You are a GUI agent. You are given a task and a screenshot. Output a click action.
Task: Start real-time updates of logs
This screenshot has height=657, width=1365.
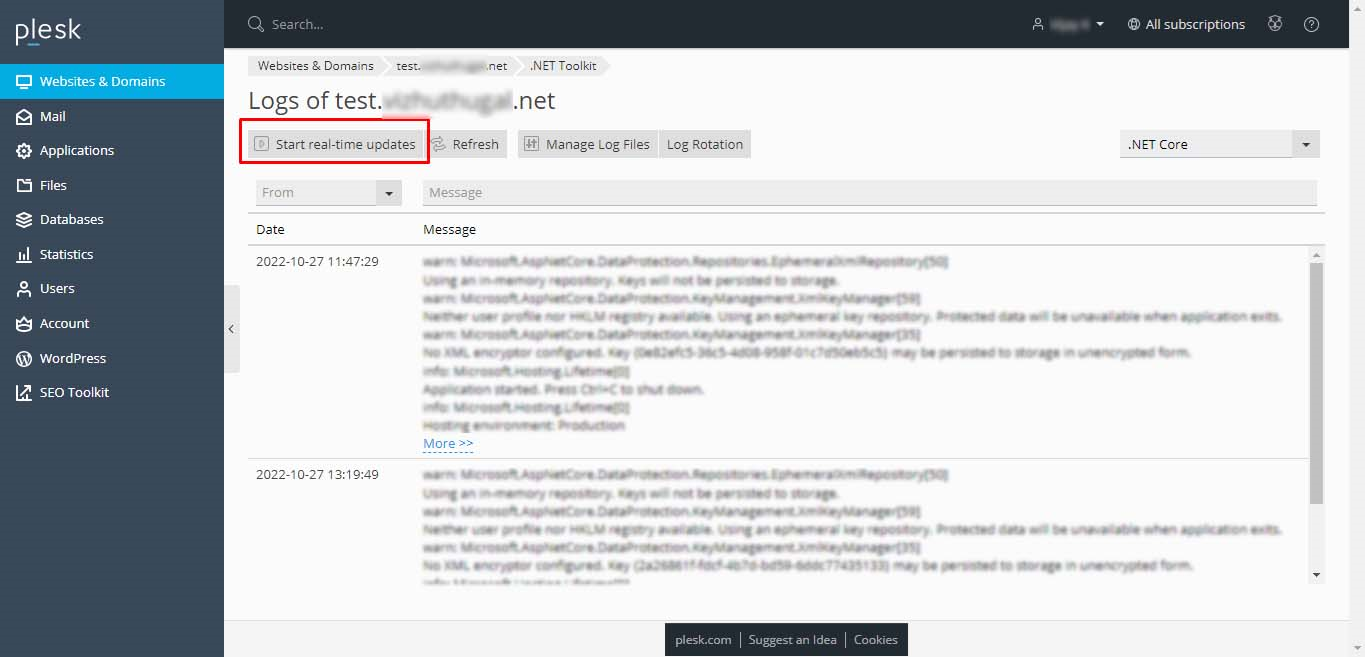336,144
